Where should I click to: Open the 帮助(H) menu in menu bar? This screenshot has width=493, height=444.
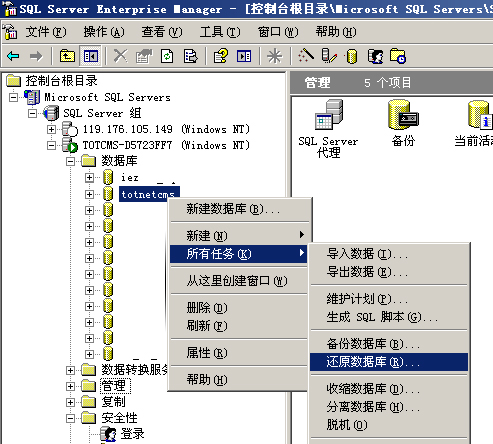[x=336, y=32]
